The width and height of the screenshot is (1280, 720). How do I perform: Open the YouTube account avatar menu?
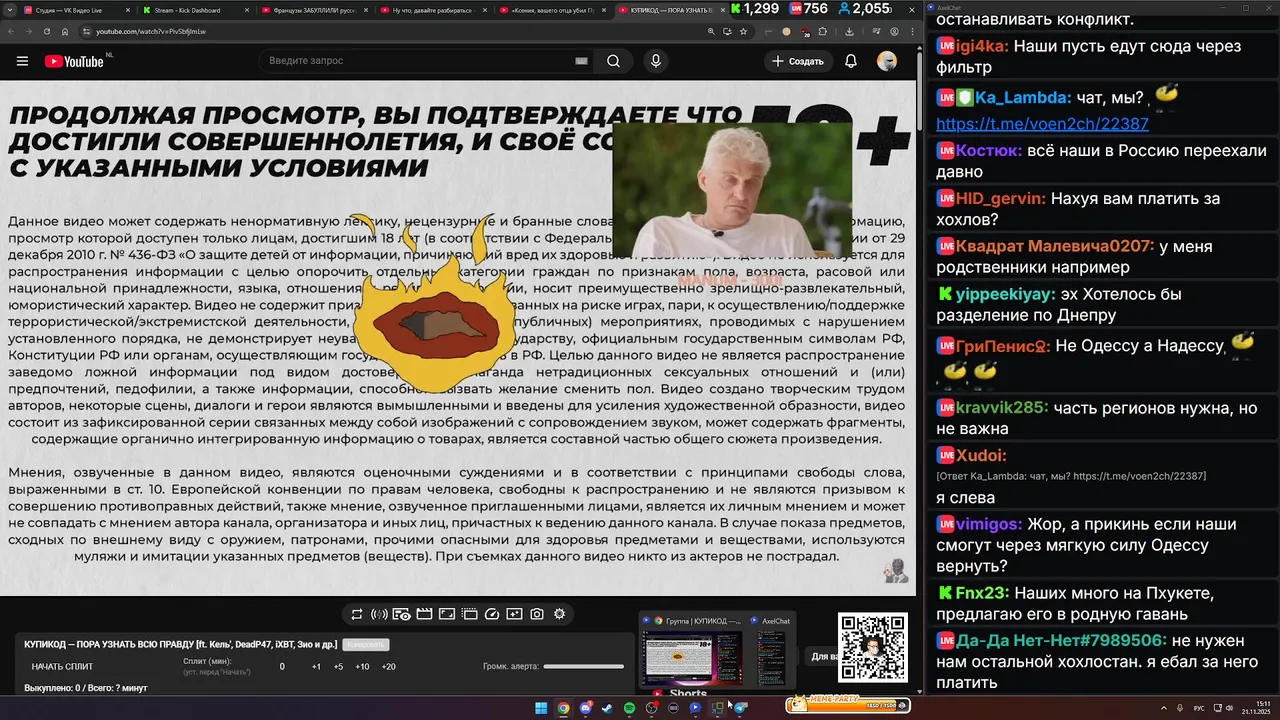887,61
